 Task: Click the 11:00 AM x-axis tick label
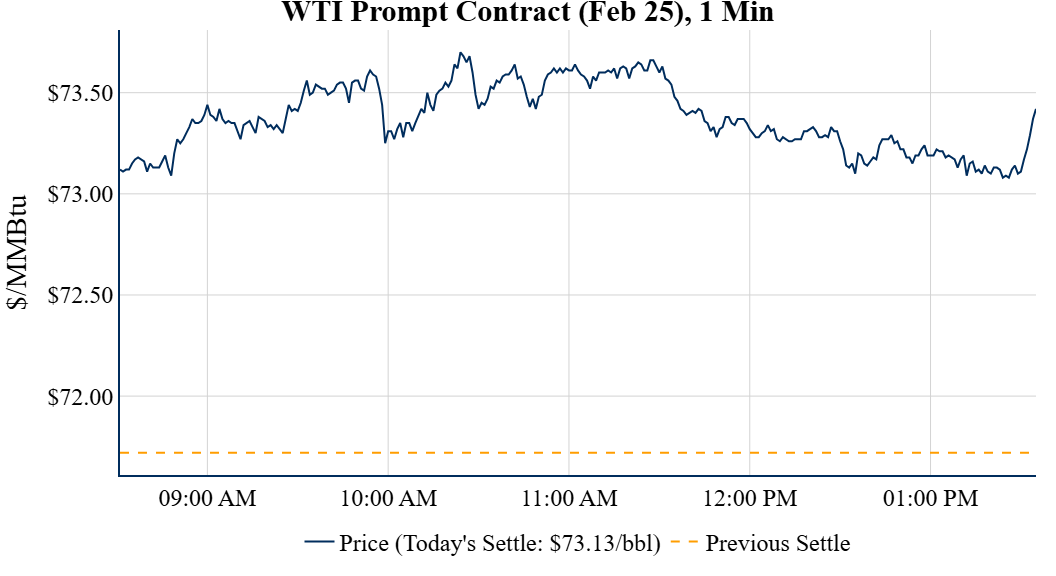click(569, 499)
